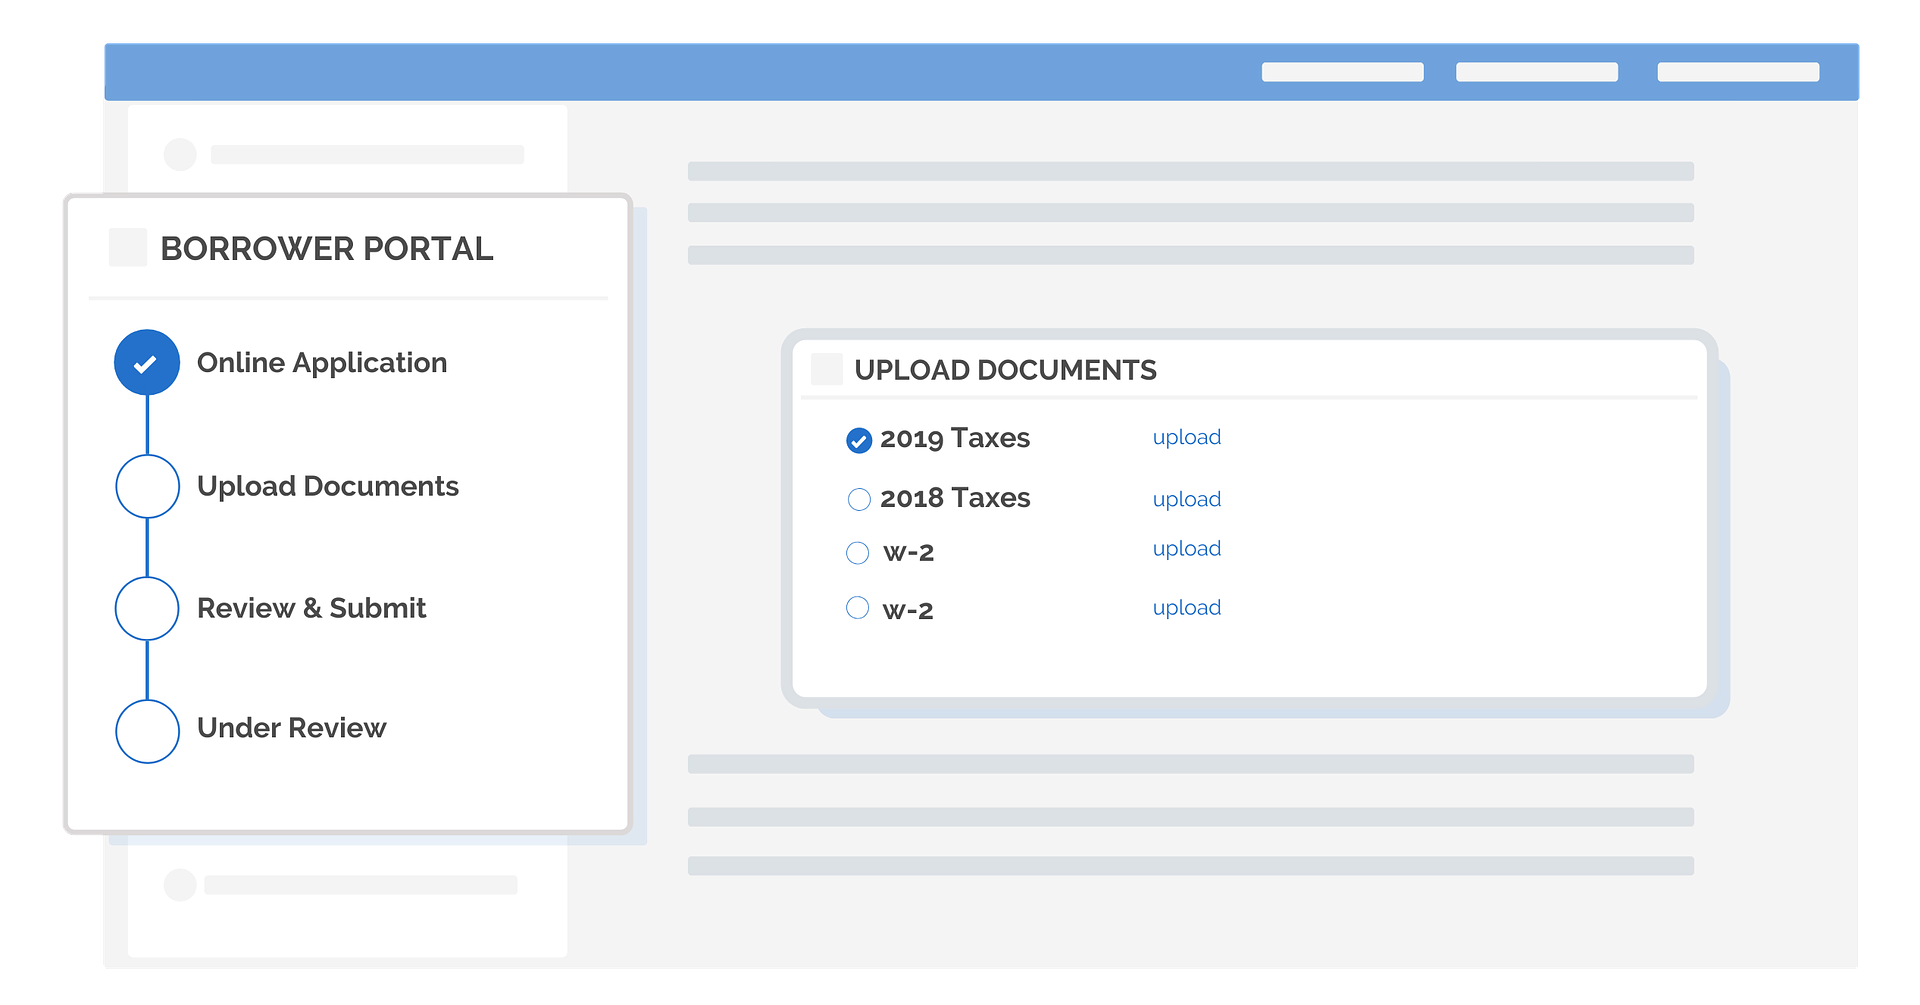Click upload beside the first W-2 entry
The height and width of the screenshot is (1005, 1920).
pos(1186,548)
